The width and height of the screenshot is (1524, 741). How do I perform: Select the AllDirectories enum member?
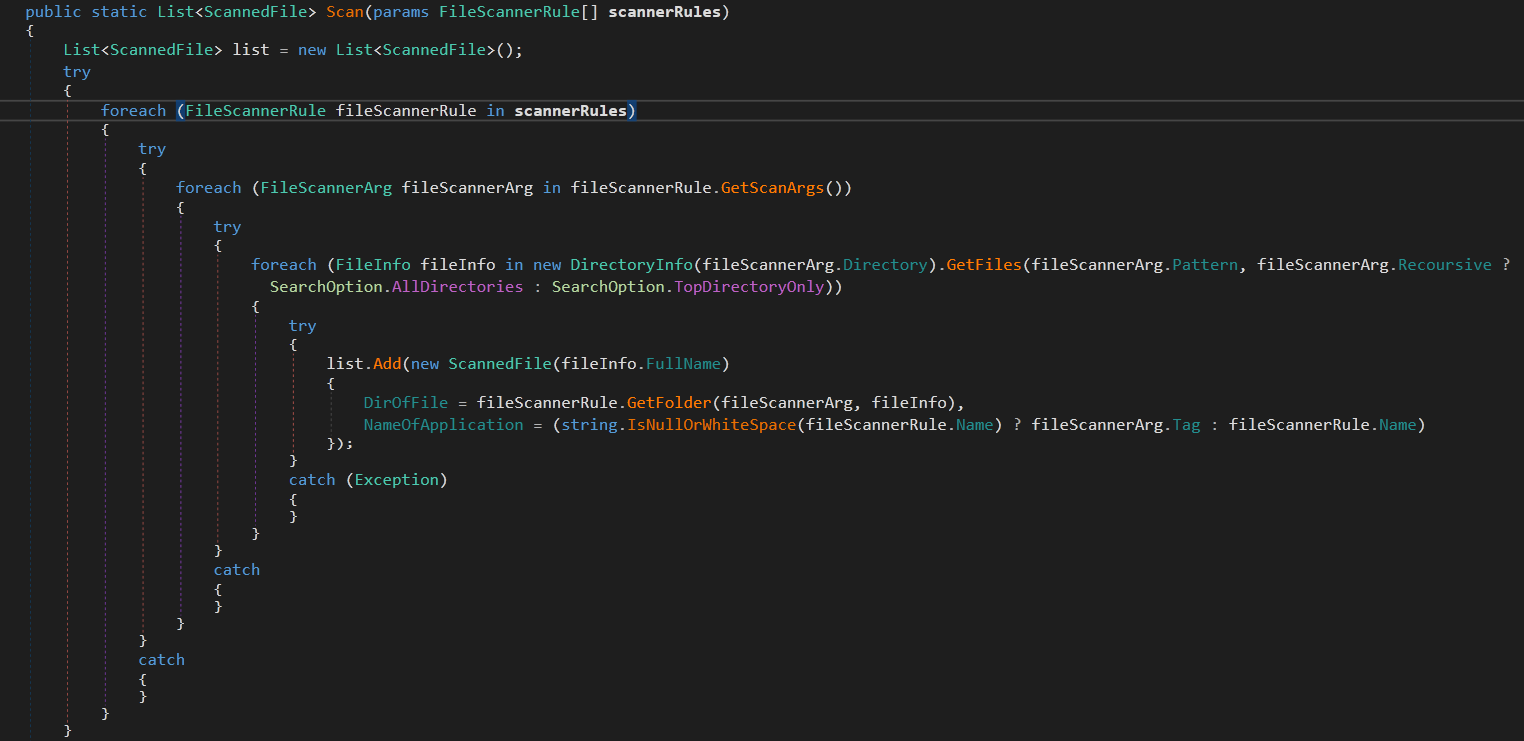click(457, 287)
